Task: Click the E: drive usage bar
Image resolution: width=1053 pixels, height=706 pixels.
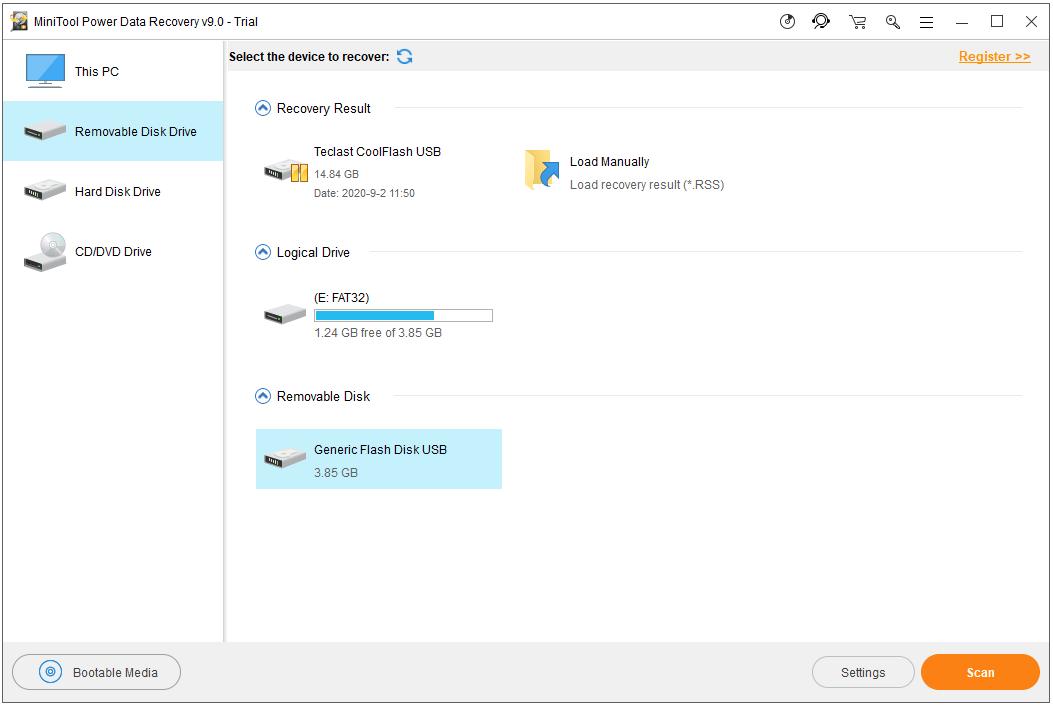Action: point(403,315)
